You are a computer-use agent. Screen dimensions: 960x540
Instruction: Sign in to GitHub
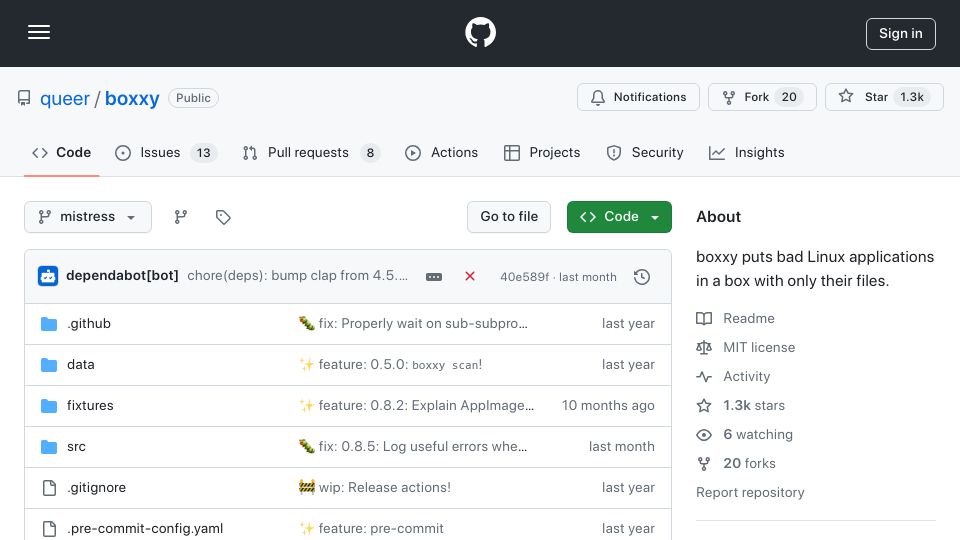pos(900,34)
